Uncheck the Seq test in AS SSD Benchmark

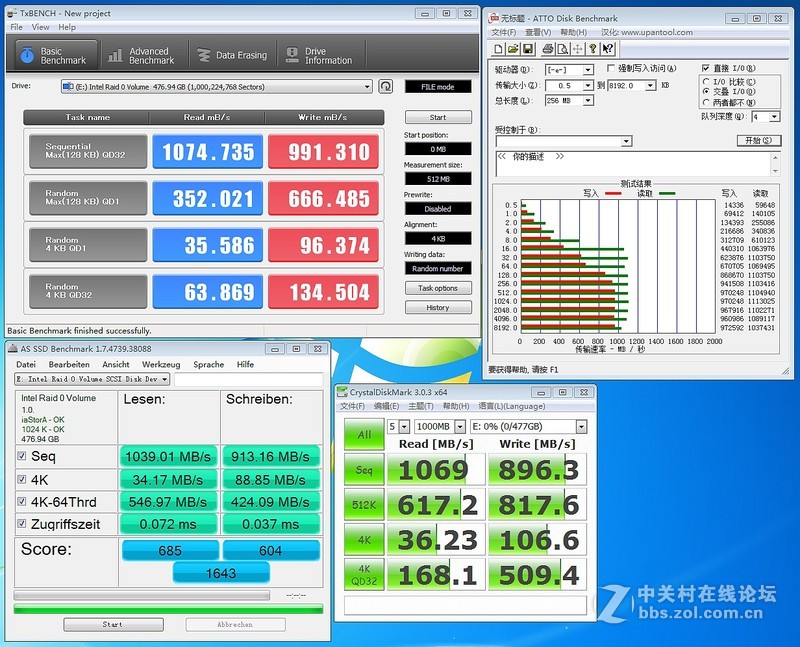coord(24,455)
